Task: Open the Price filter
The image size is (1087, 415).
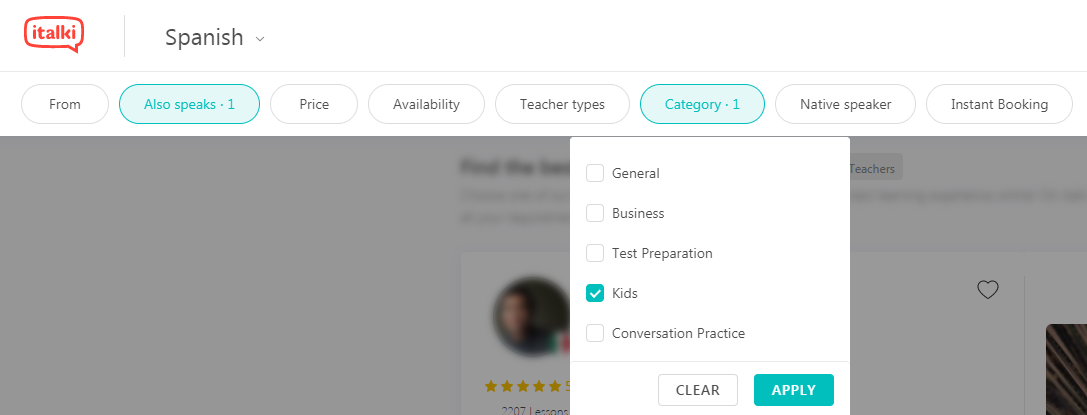Action: [314, 105]
